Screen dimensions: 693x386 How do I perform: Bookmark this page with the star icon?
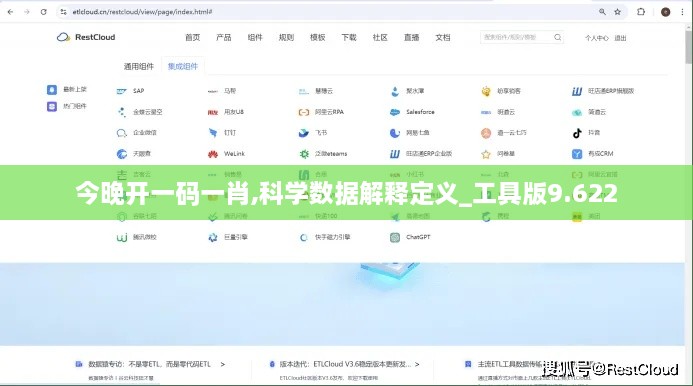tap(617, 12)
